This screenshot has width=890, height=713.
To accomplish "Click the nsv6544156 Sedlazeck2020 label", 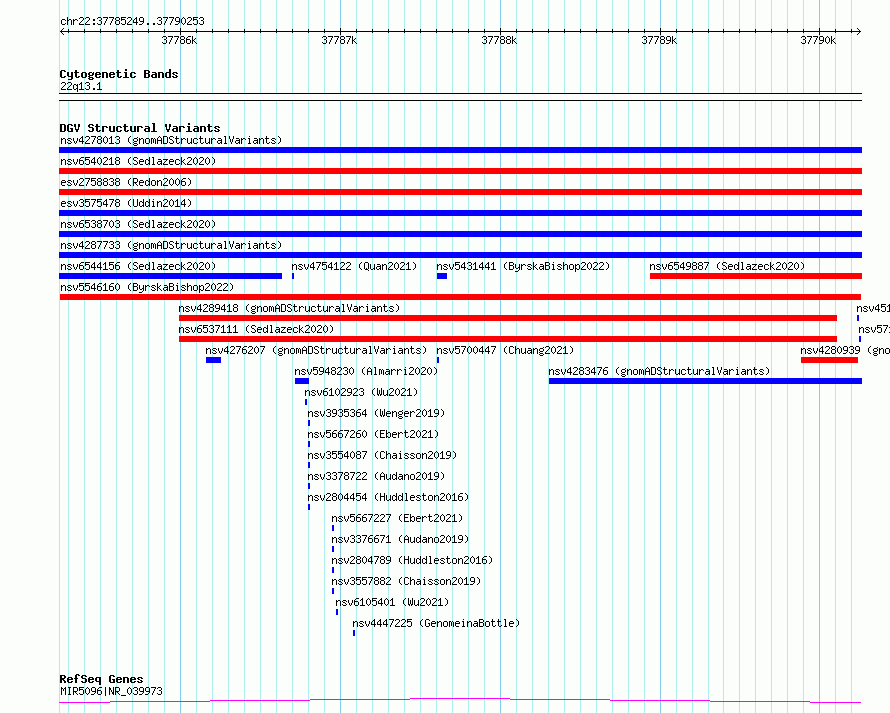I will tap(138, 266).
